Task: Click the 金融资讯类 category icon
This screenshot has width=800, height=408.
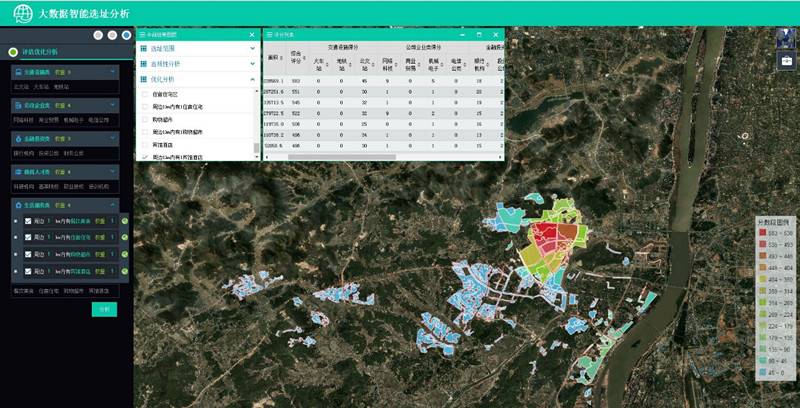Action: [x=18, y=139]
